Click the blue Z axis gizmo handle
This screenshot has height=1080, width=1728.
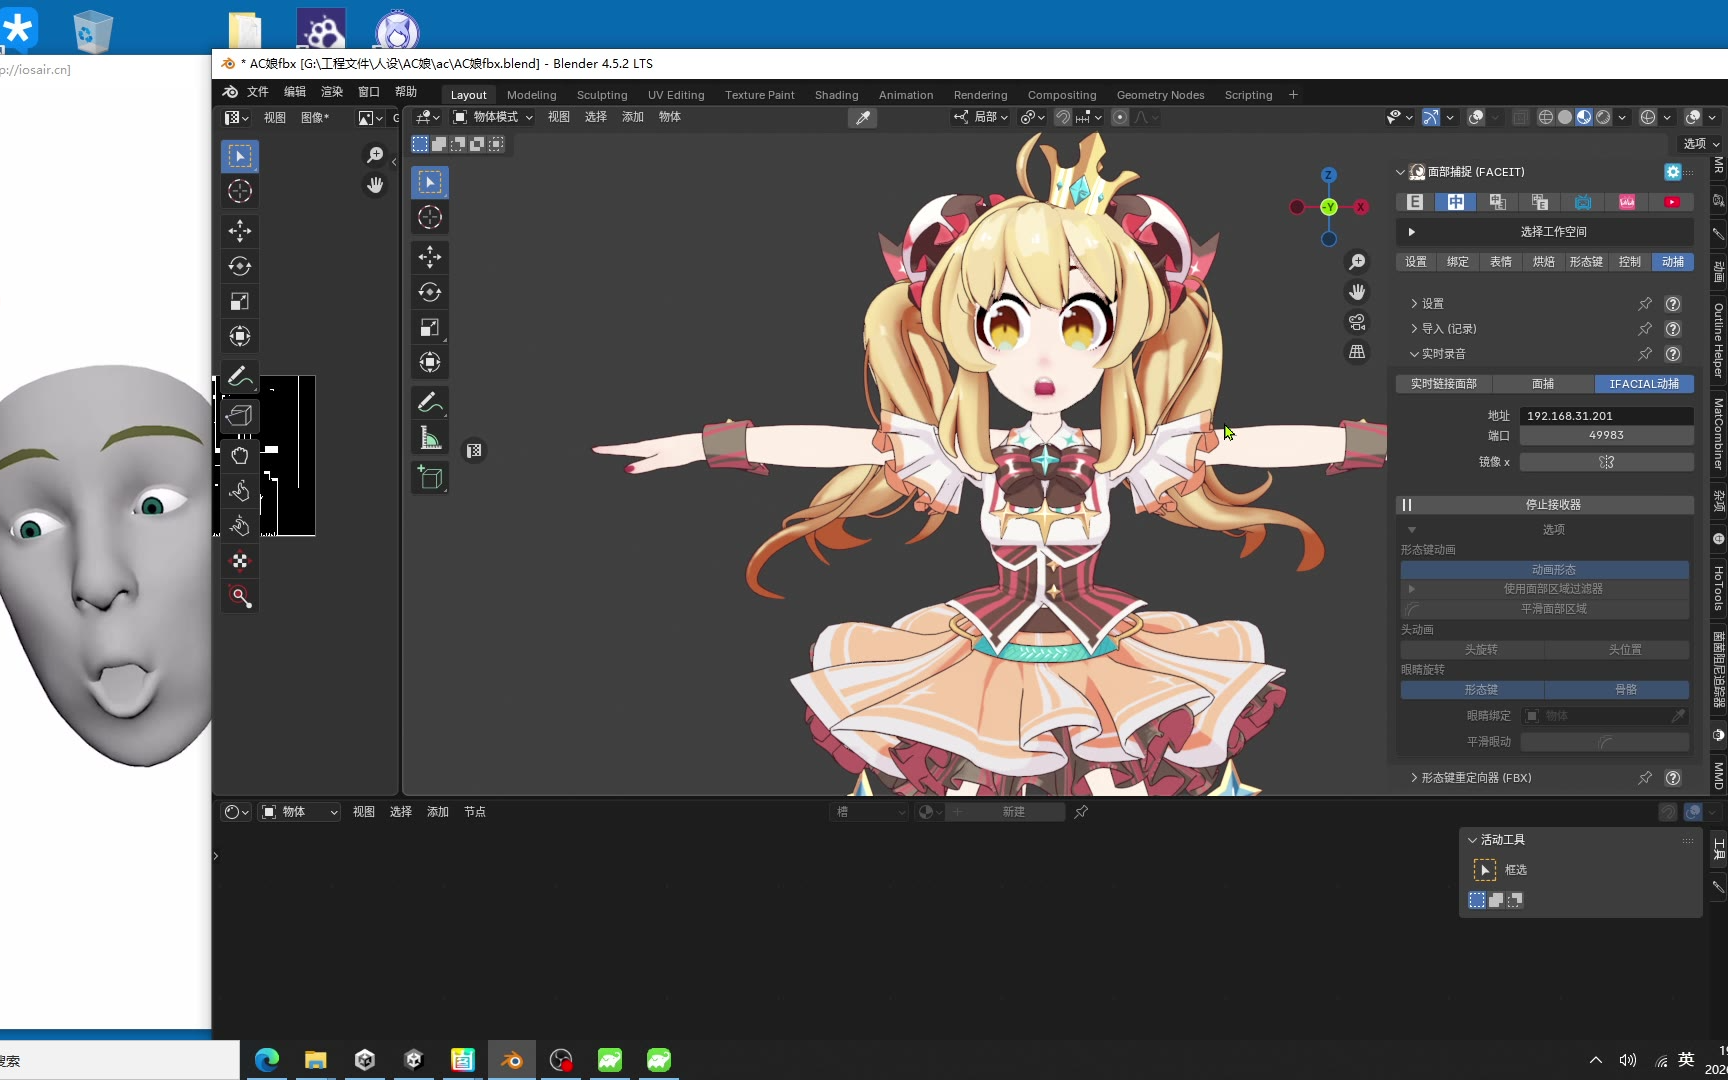click(x=1329, y=175)
